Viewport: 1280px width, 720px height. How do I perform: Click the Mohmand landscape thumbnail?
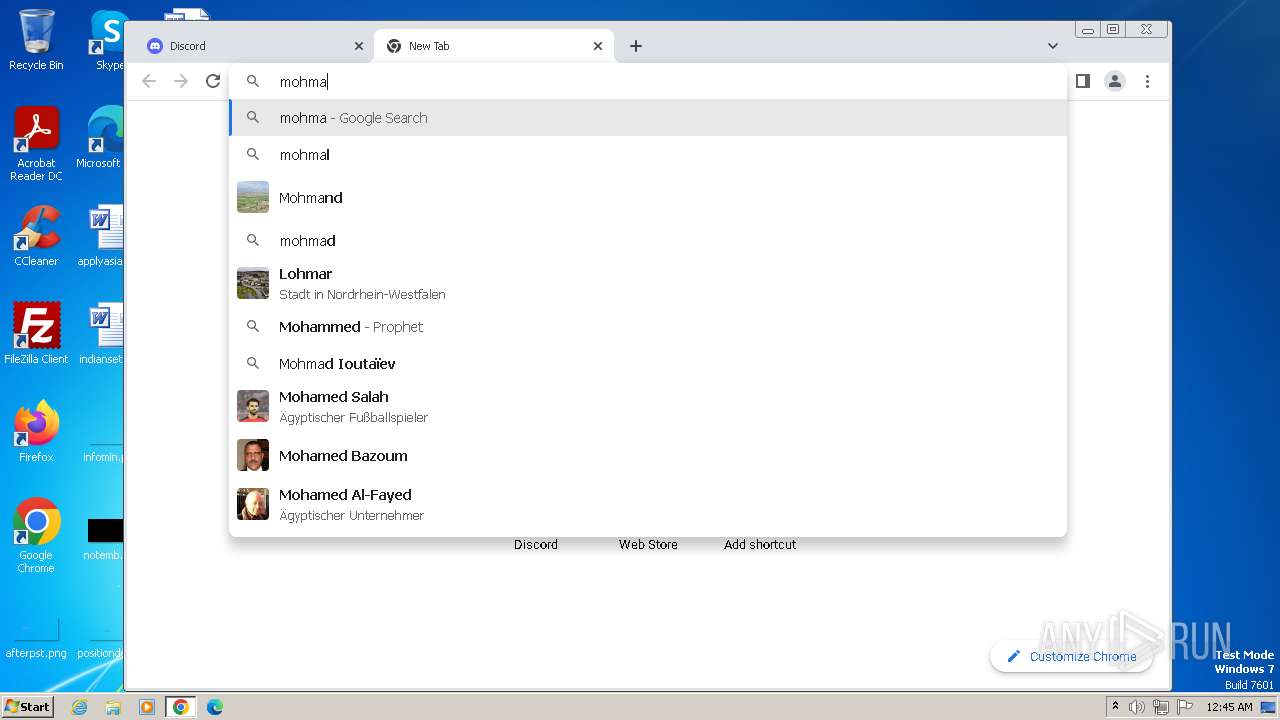point(253,197)
